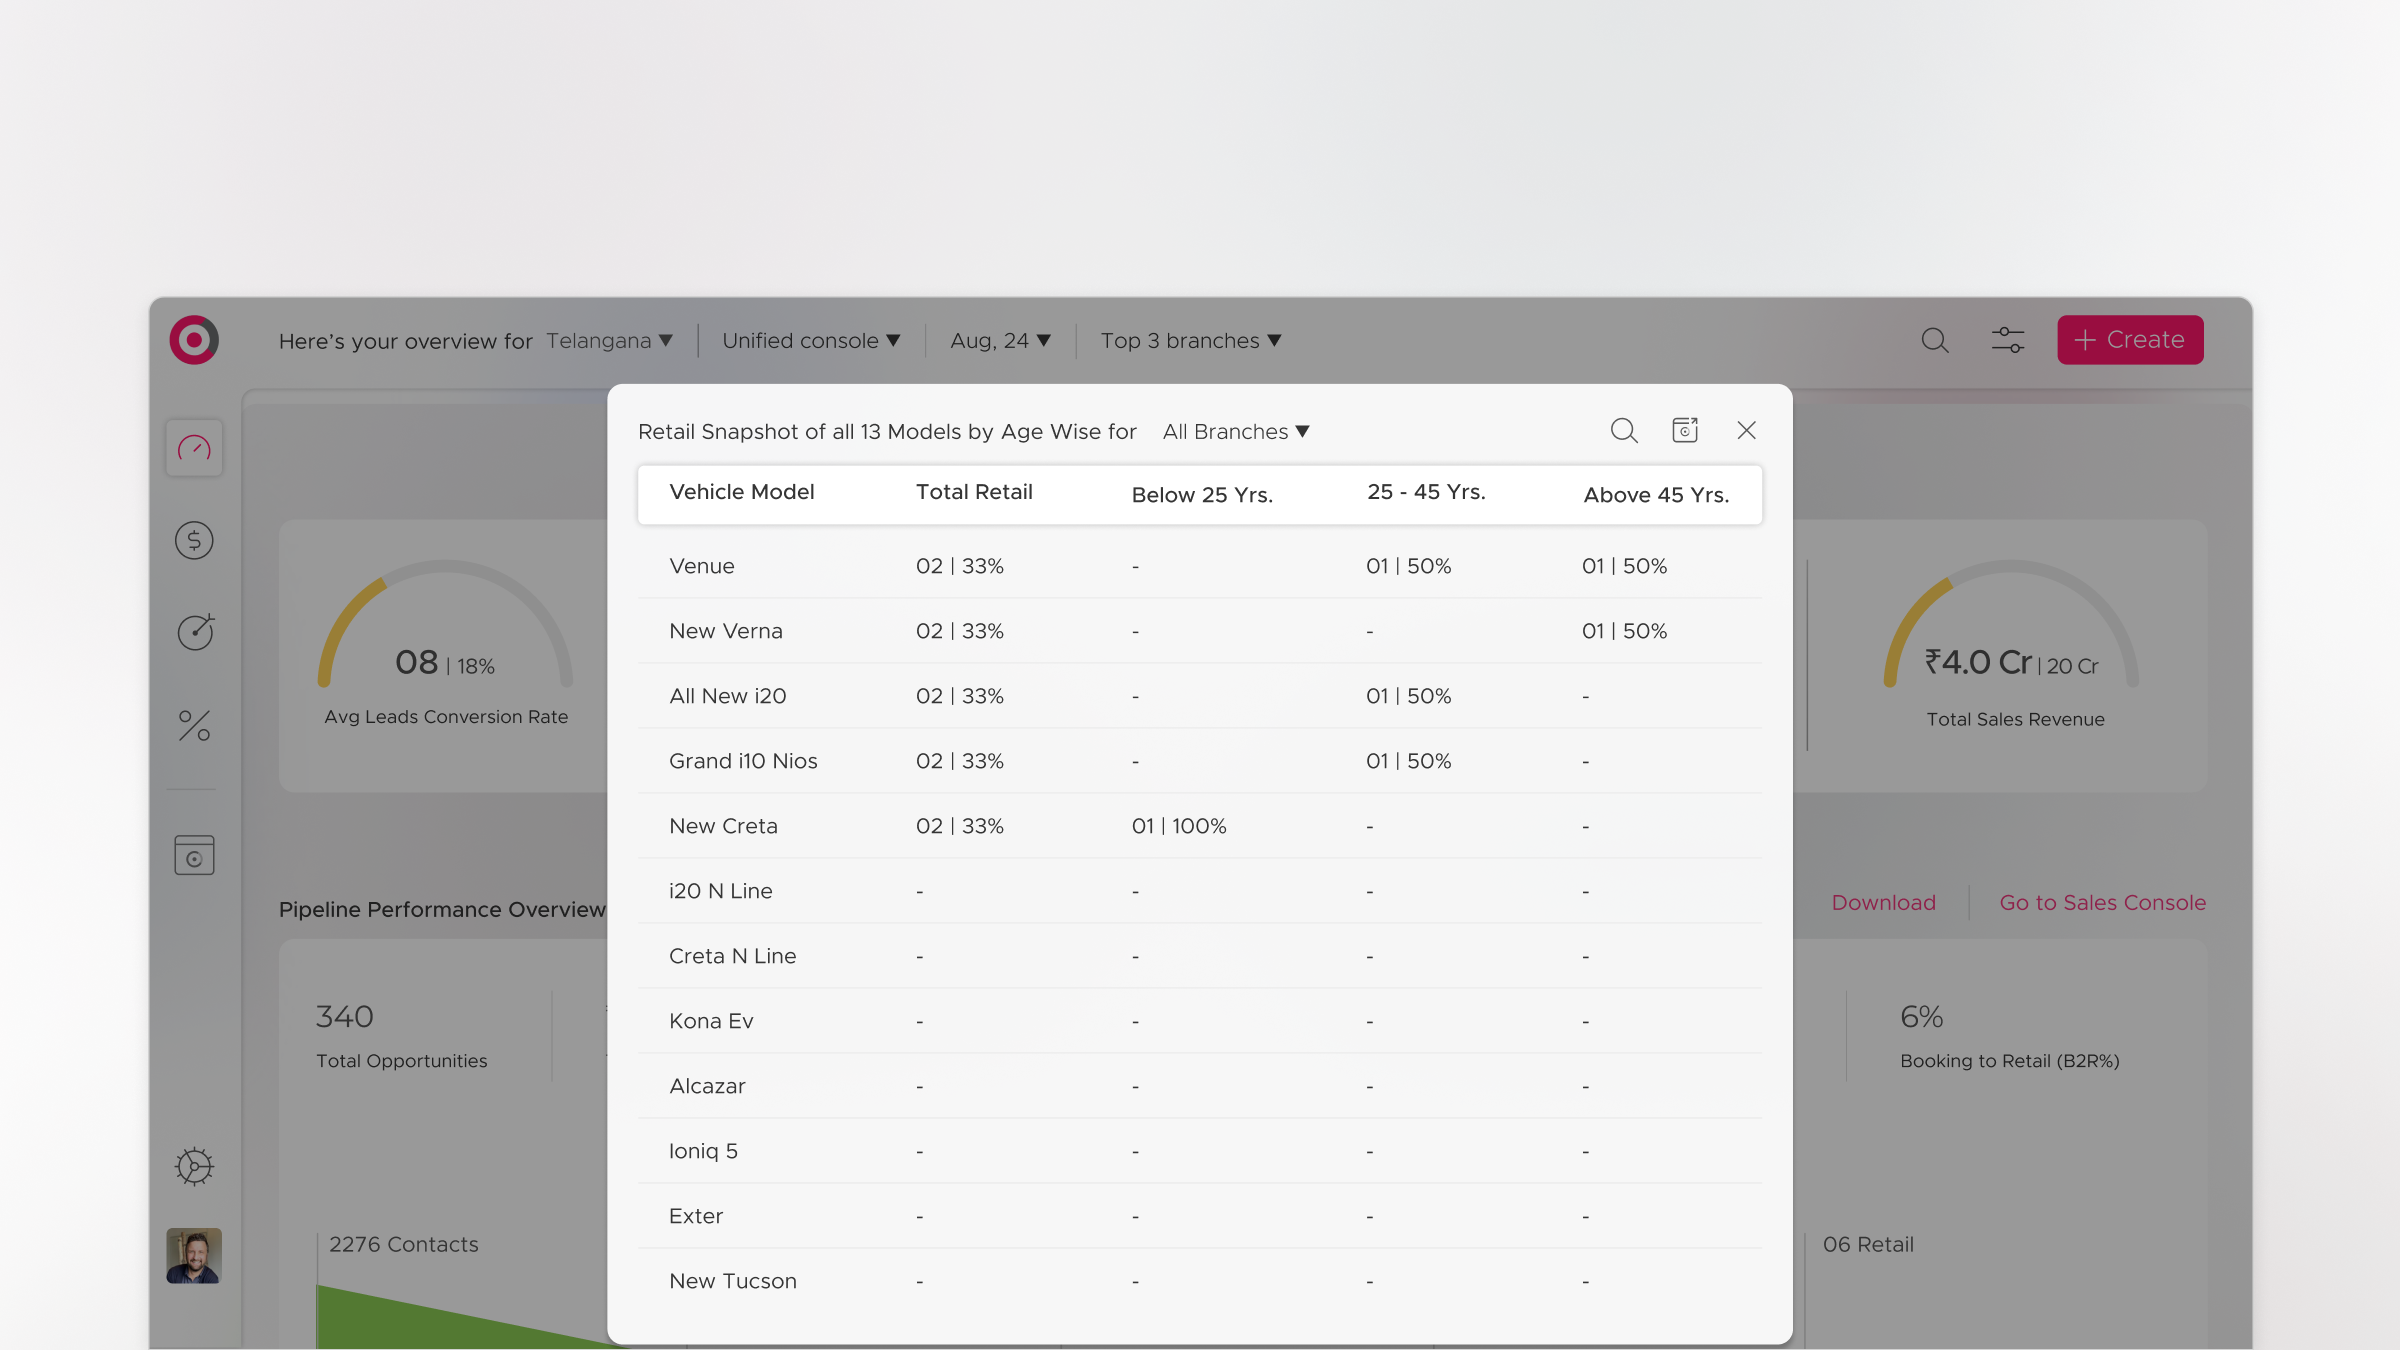The height and width of the screenshot is (1350, 2400).
Task: Click New Verna's Above 45 Yrs. 01 | 50% value
Action: click(x=1624, y=631)
